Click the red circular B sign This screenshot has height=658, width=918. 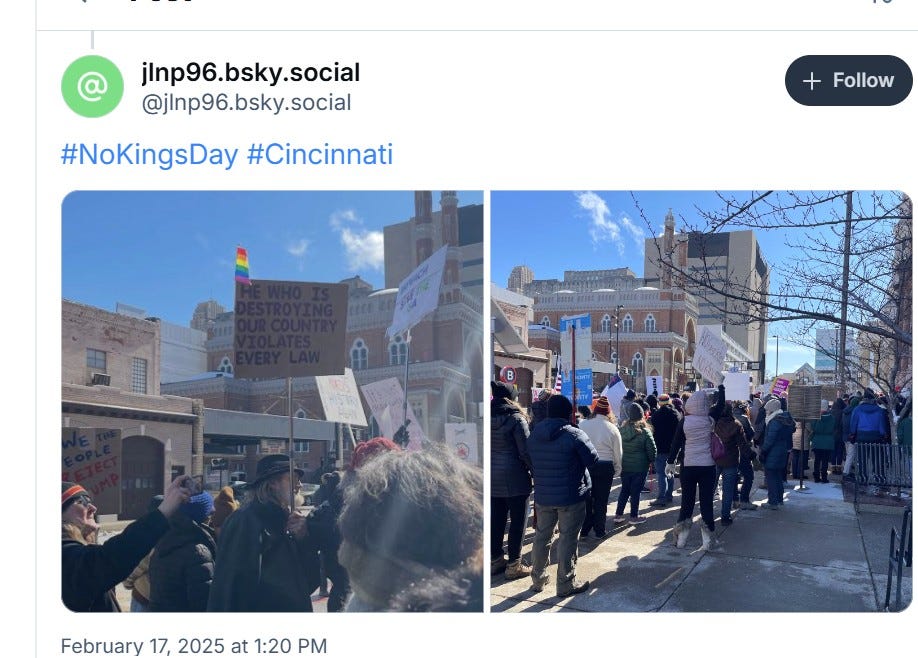click(508, 374)
